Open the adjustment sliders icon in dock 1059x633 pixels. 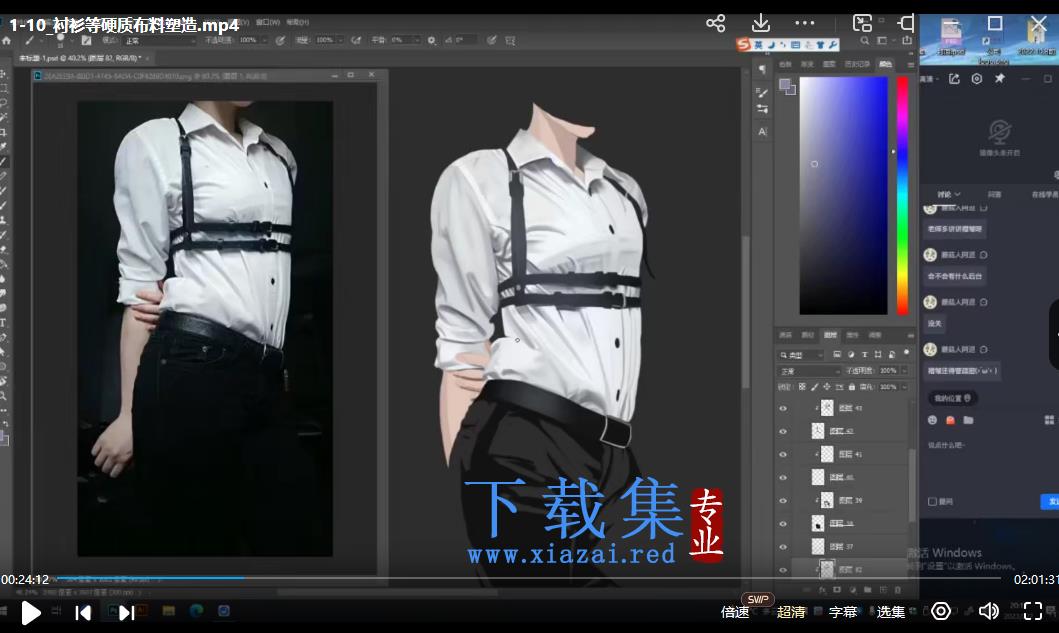(x=763, y=109)
